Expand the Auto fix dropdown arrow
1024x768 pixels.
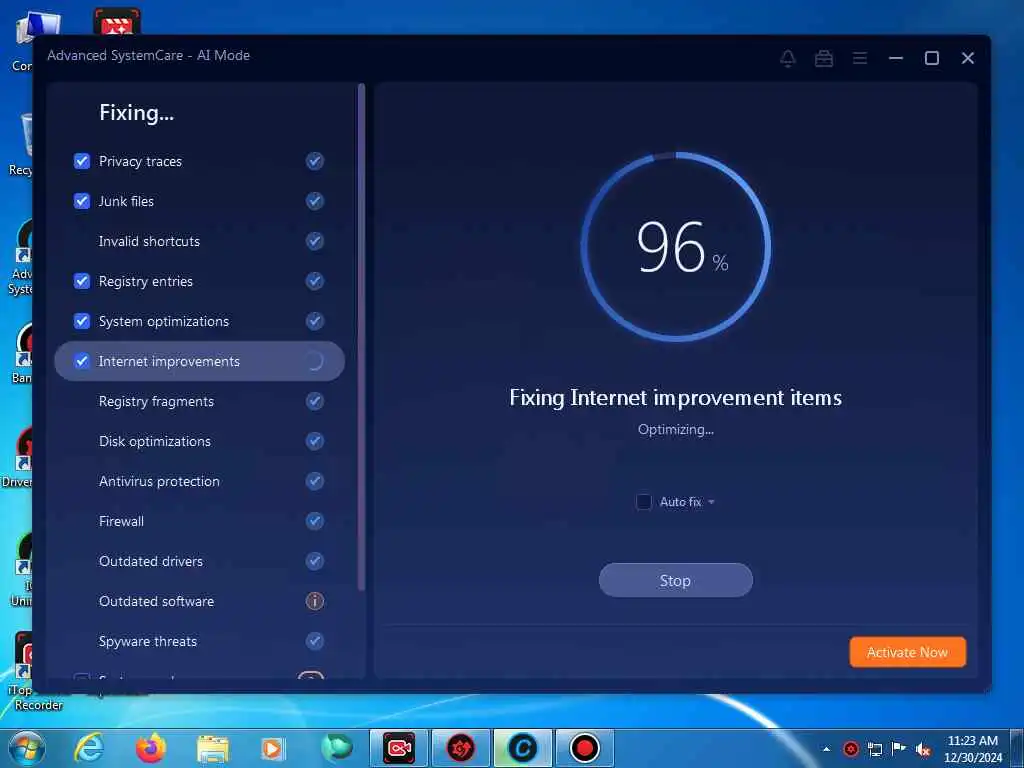pyautogui.click(x=711, y=502)
